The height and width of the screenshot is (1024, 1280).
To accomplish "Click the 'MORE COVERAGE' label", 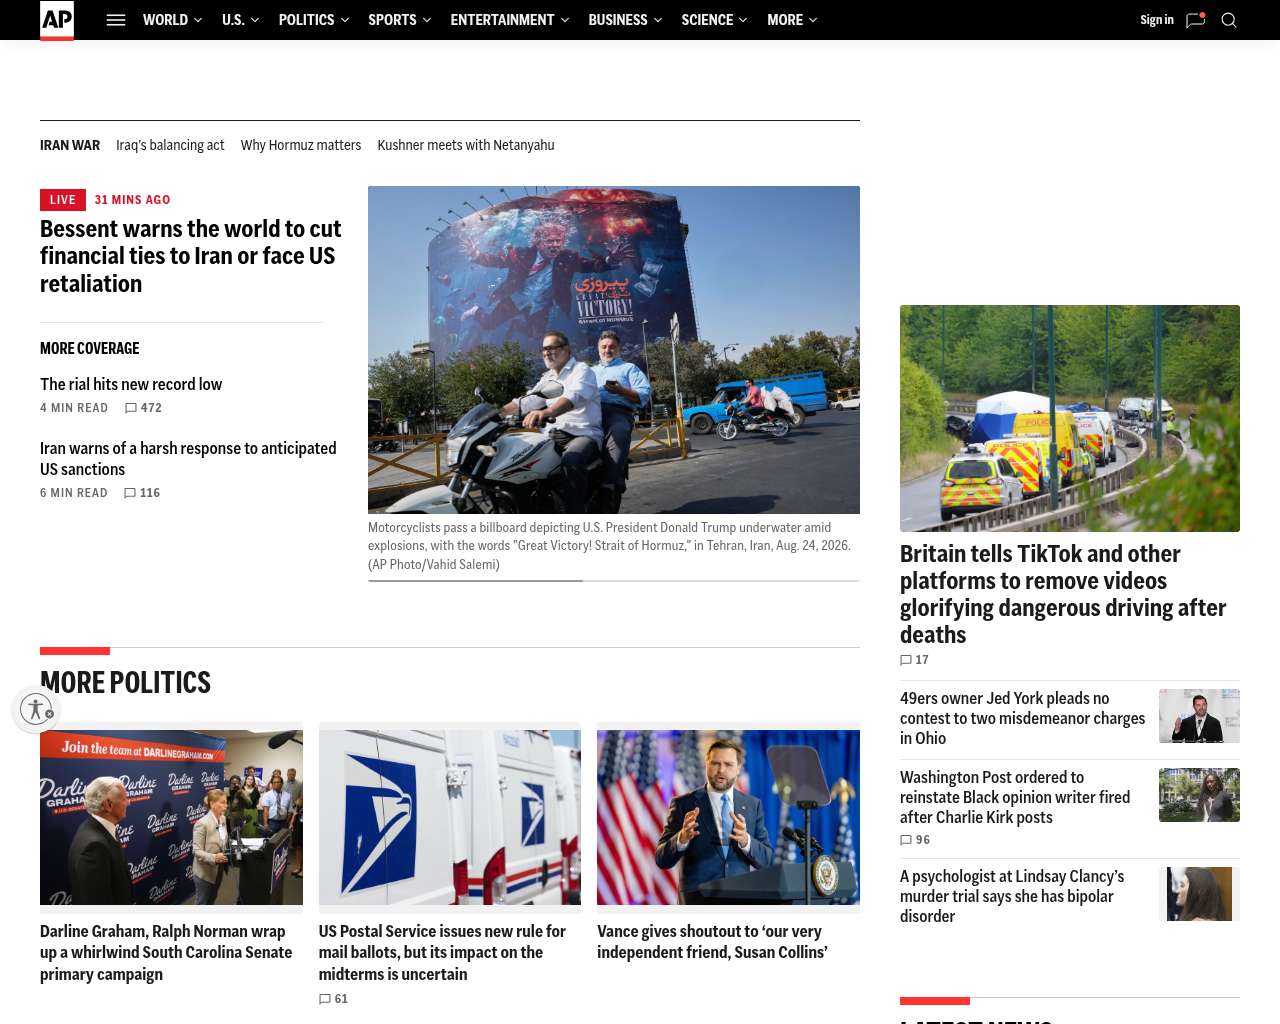I will click(x=90, y=349).
